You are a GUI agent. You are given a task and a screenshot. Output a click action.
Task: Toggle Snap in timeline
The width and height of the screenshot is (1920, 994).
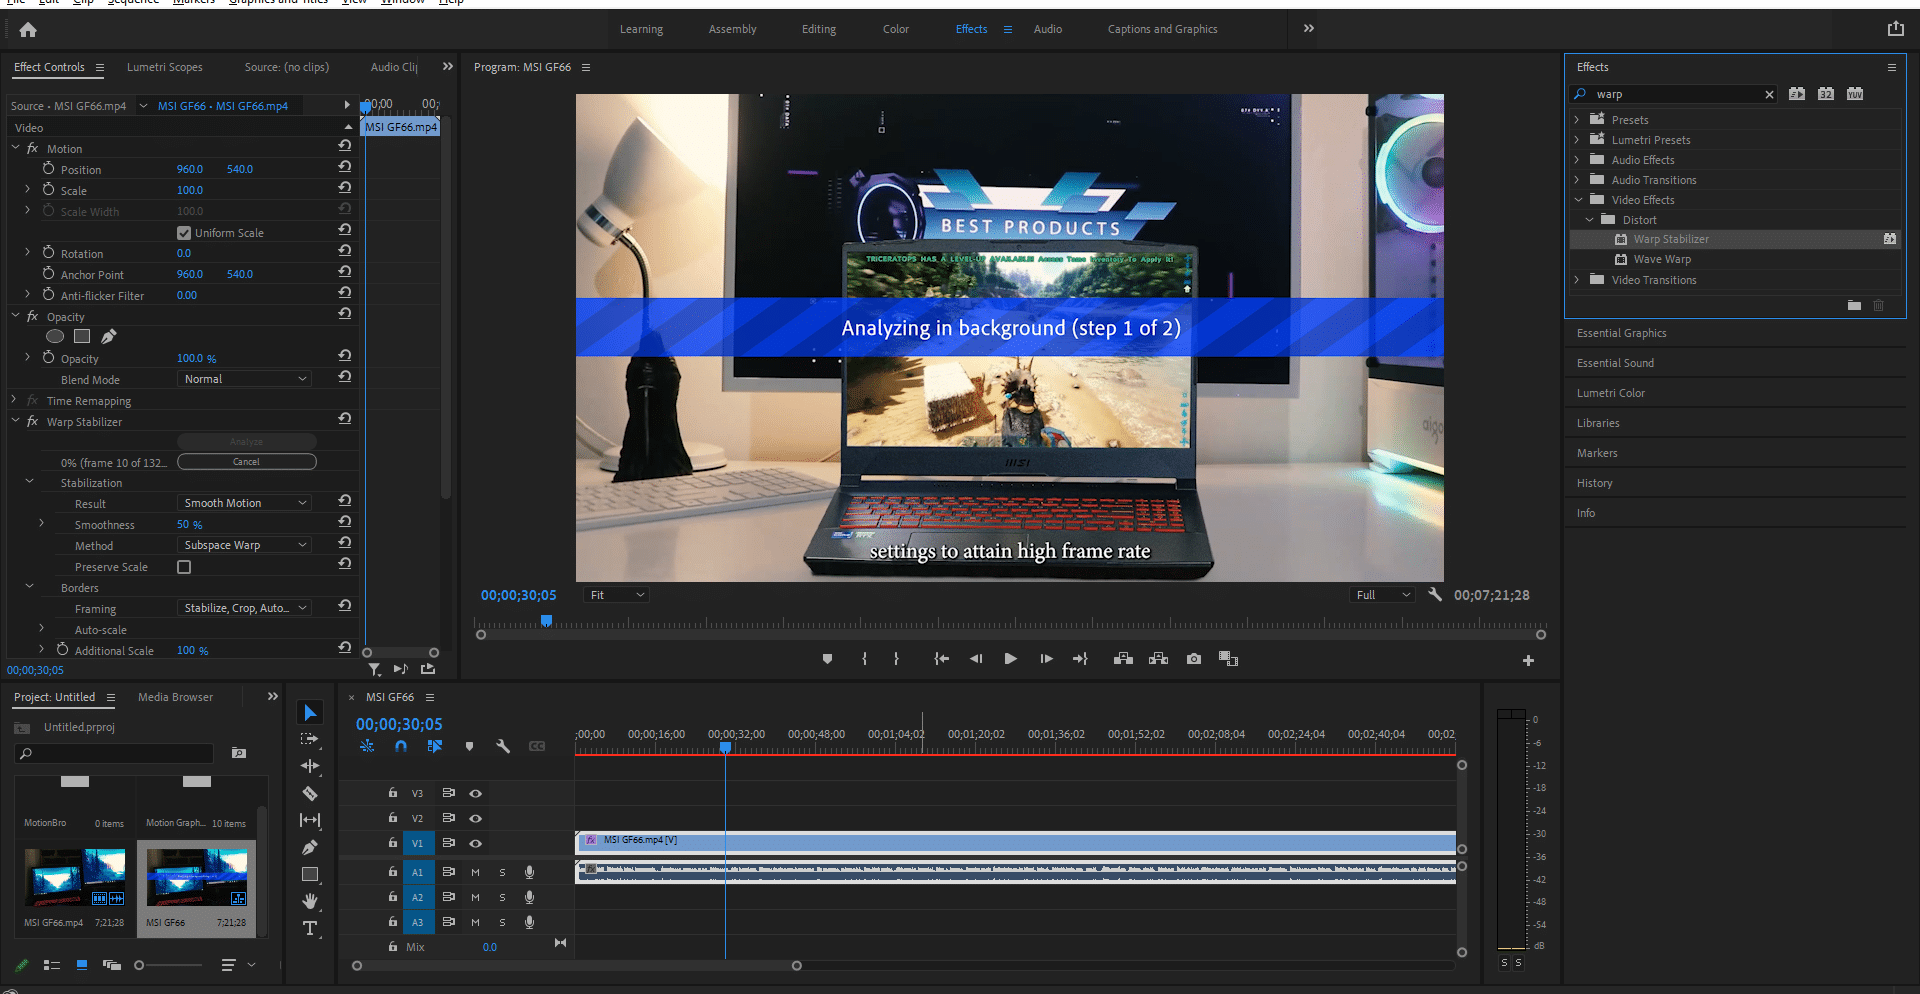(x=401, y=746)
